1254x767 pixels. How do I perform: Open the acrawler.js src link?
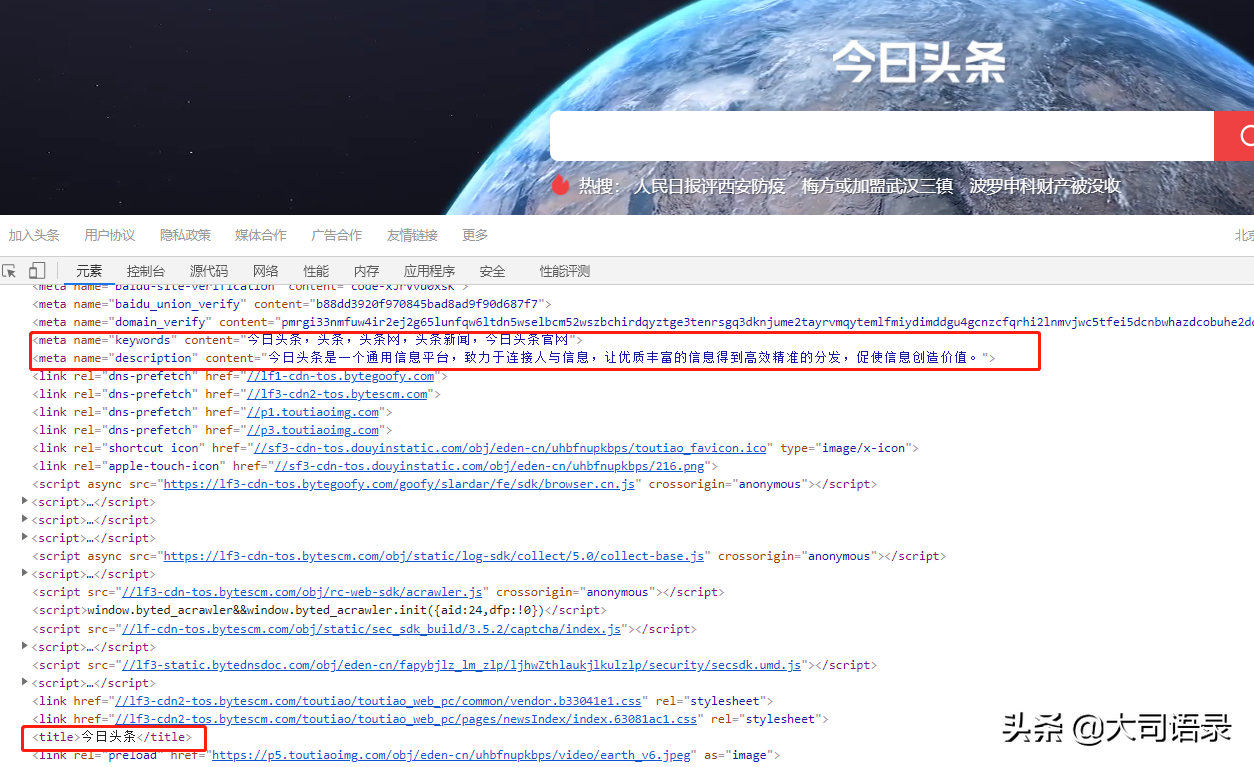[302, 592]
